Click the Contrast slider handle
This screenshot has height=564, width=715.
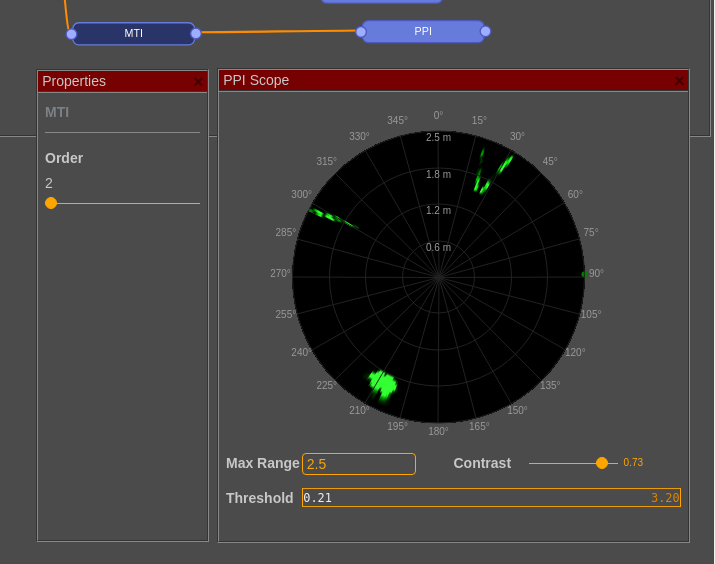point(602,463)
